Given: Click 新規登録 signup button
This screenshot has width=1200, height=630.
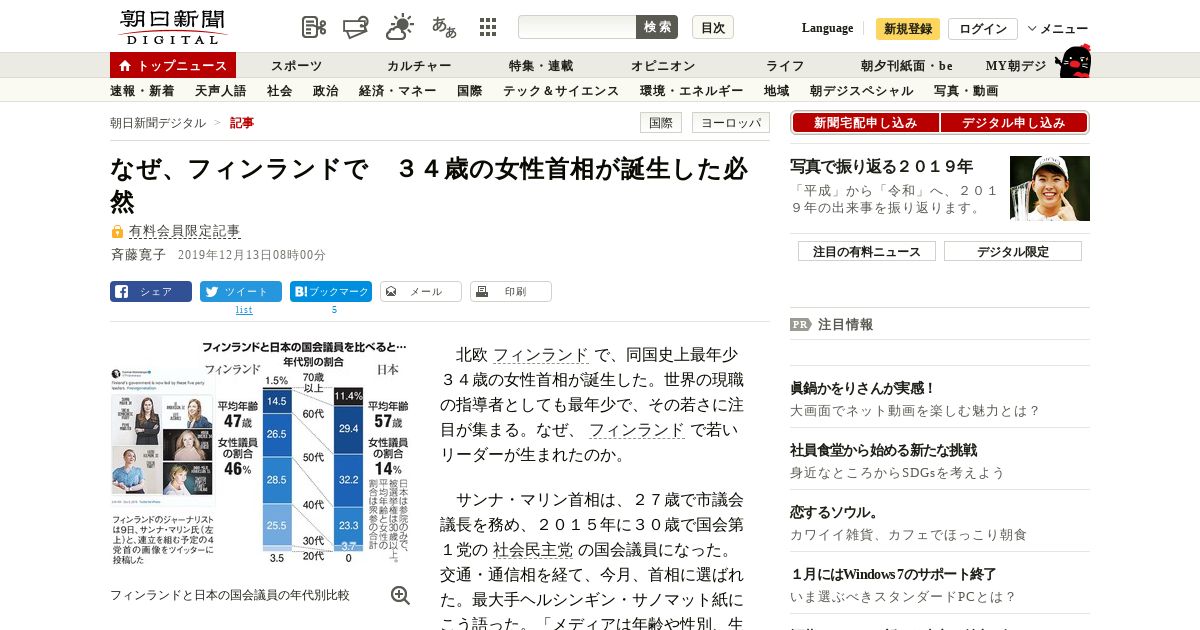Looking at the screenshot, I should pyautogui.click(x=908, y=29).
